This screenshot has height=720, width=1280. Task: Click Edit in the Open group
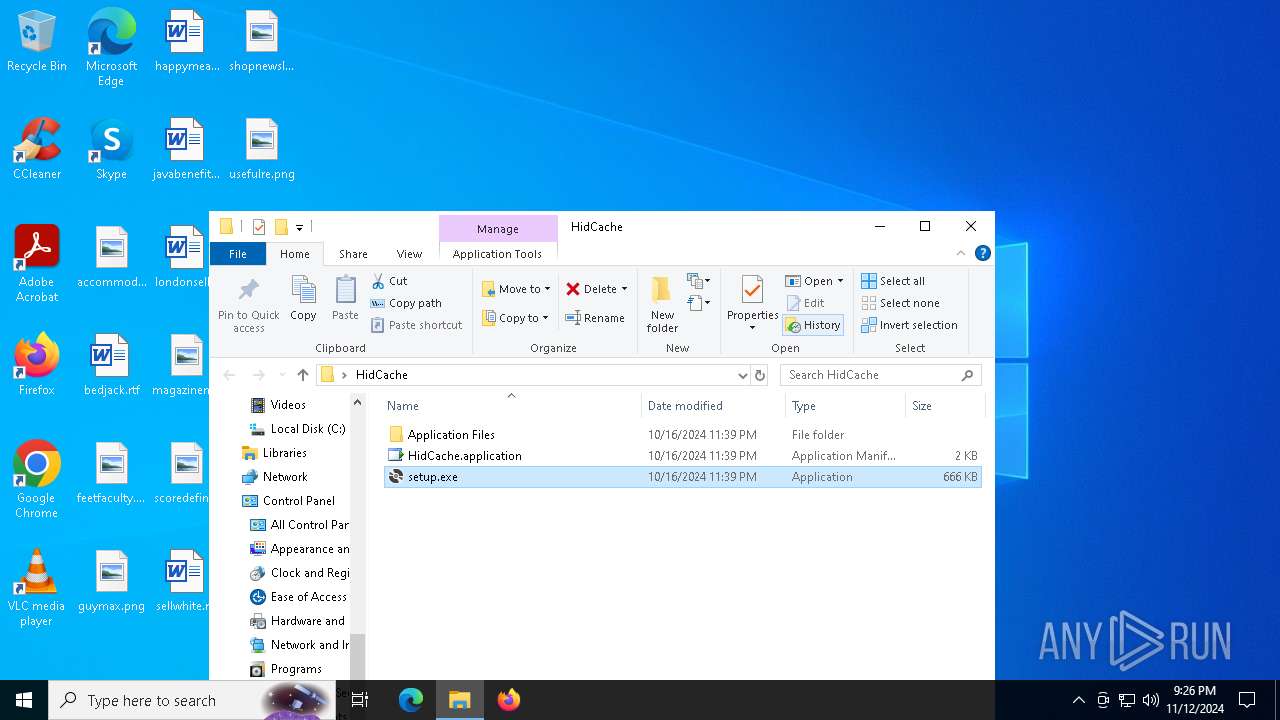[x=806, y=303]
